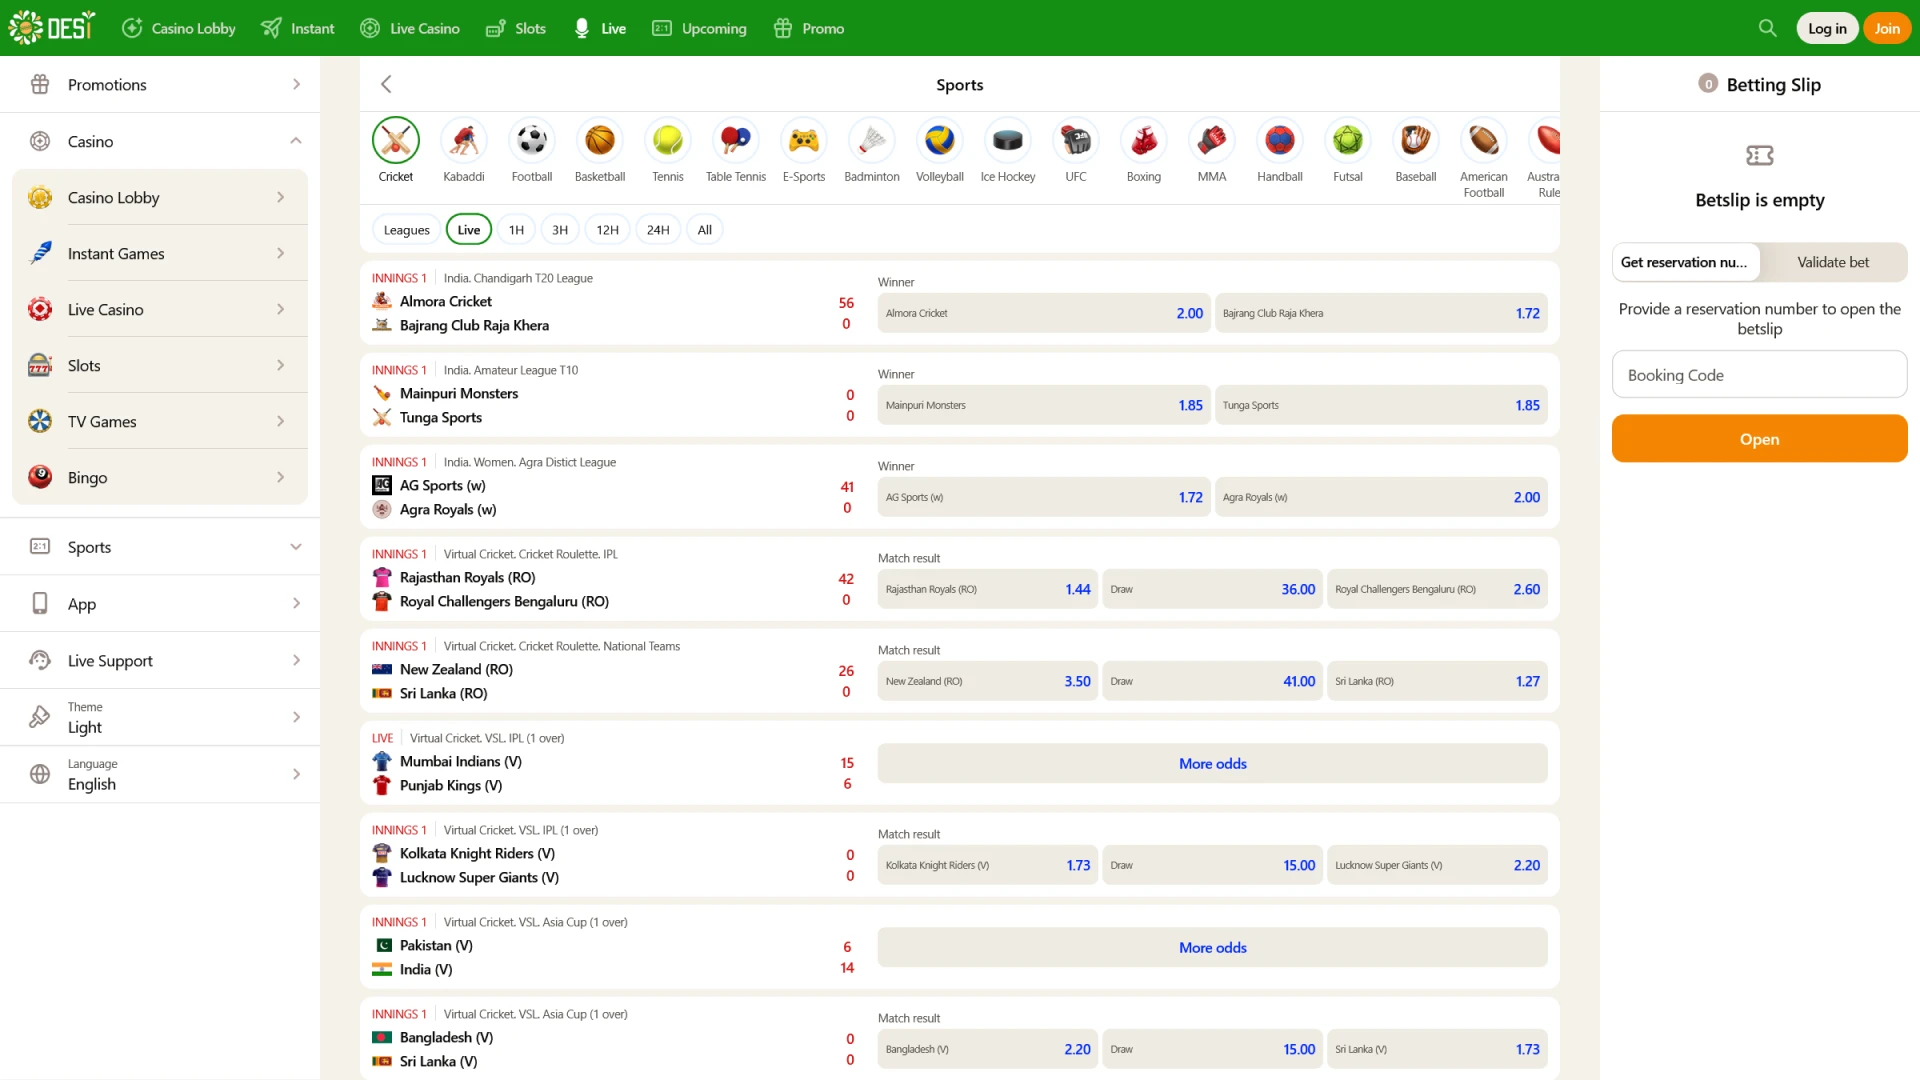Image resolution: width=1920 pixels, height=1080 pixels.
Task: Bet on Almora Cricket at 2.00
Action: click(x=1043, y=313)
